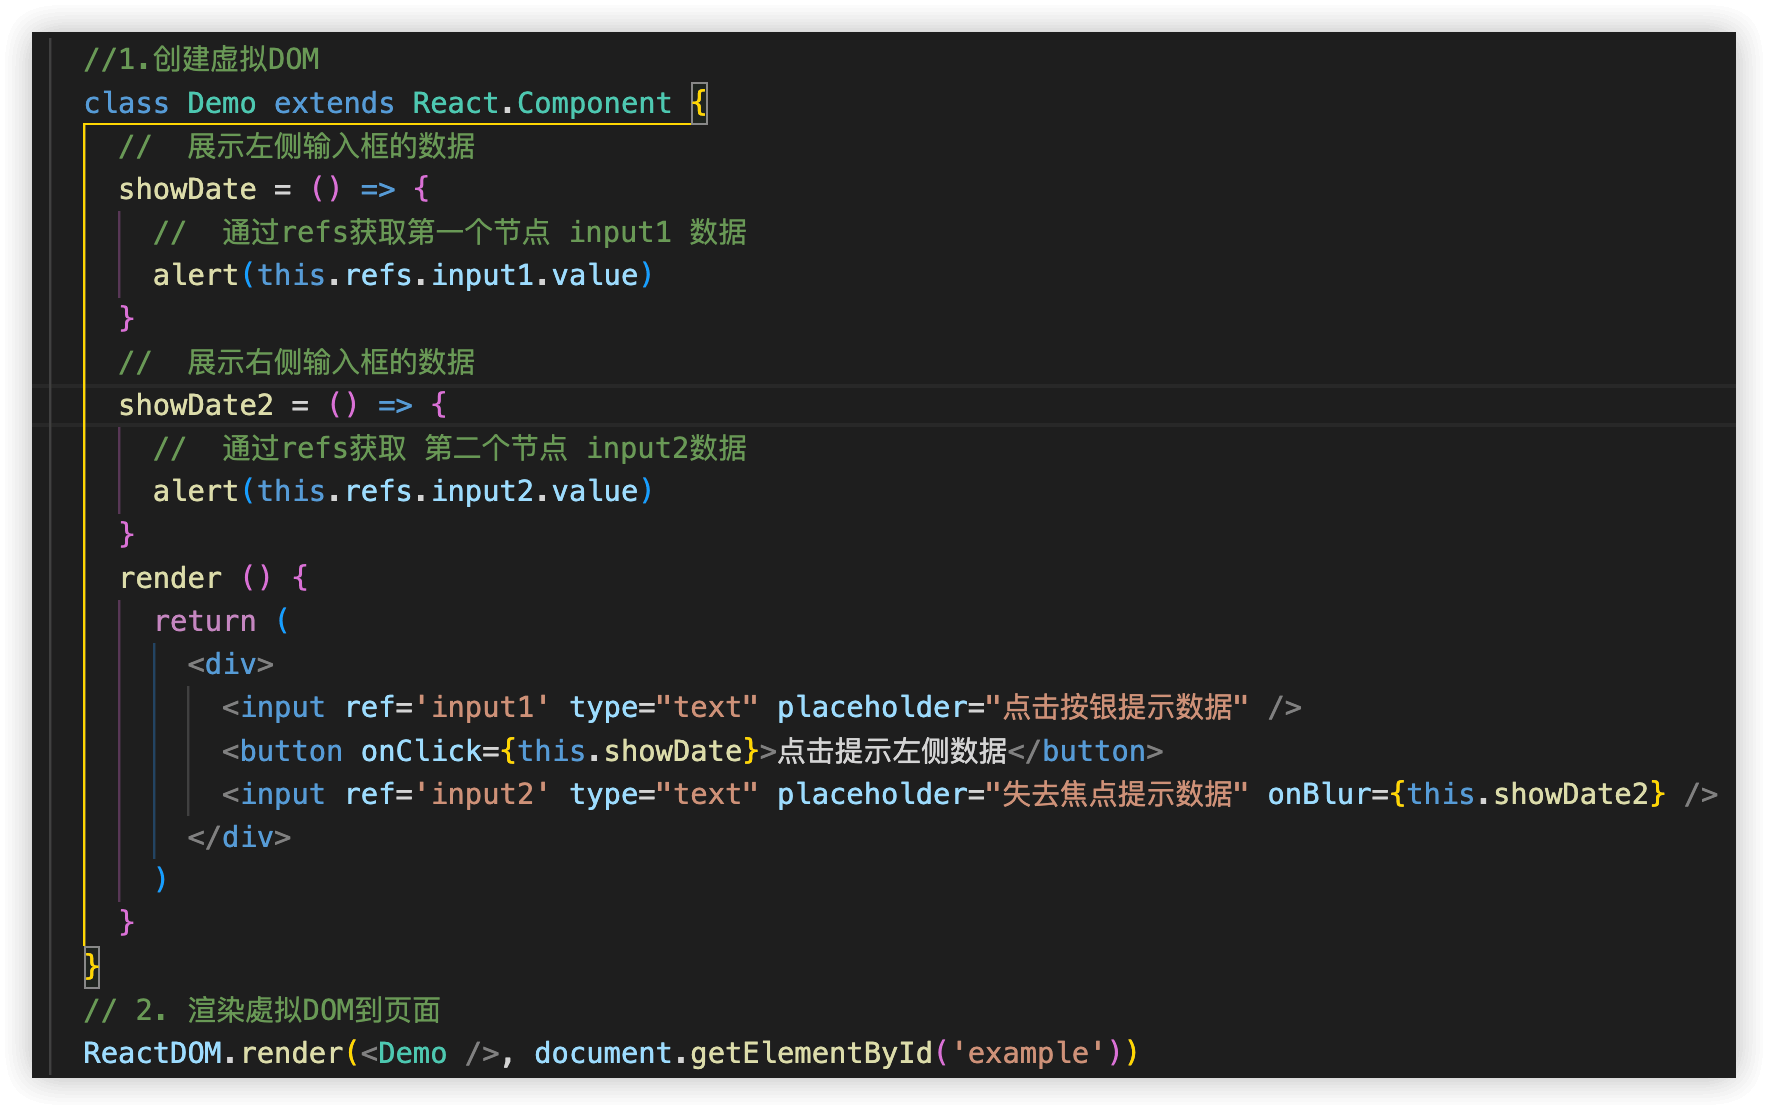The image size is (1768, 1110).
Task: Click the closing class brace in yellow
Action: coord(91,967)
